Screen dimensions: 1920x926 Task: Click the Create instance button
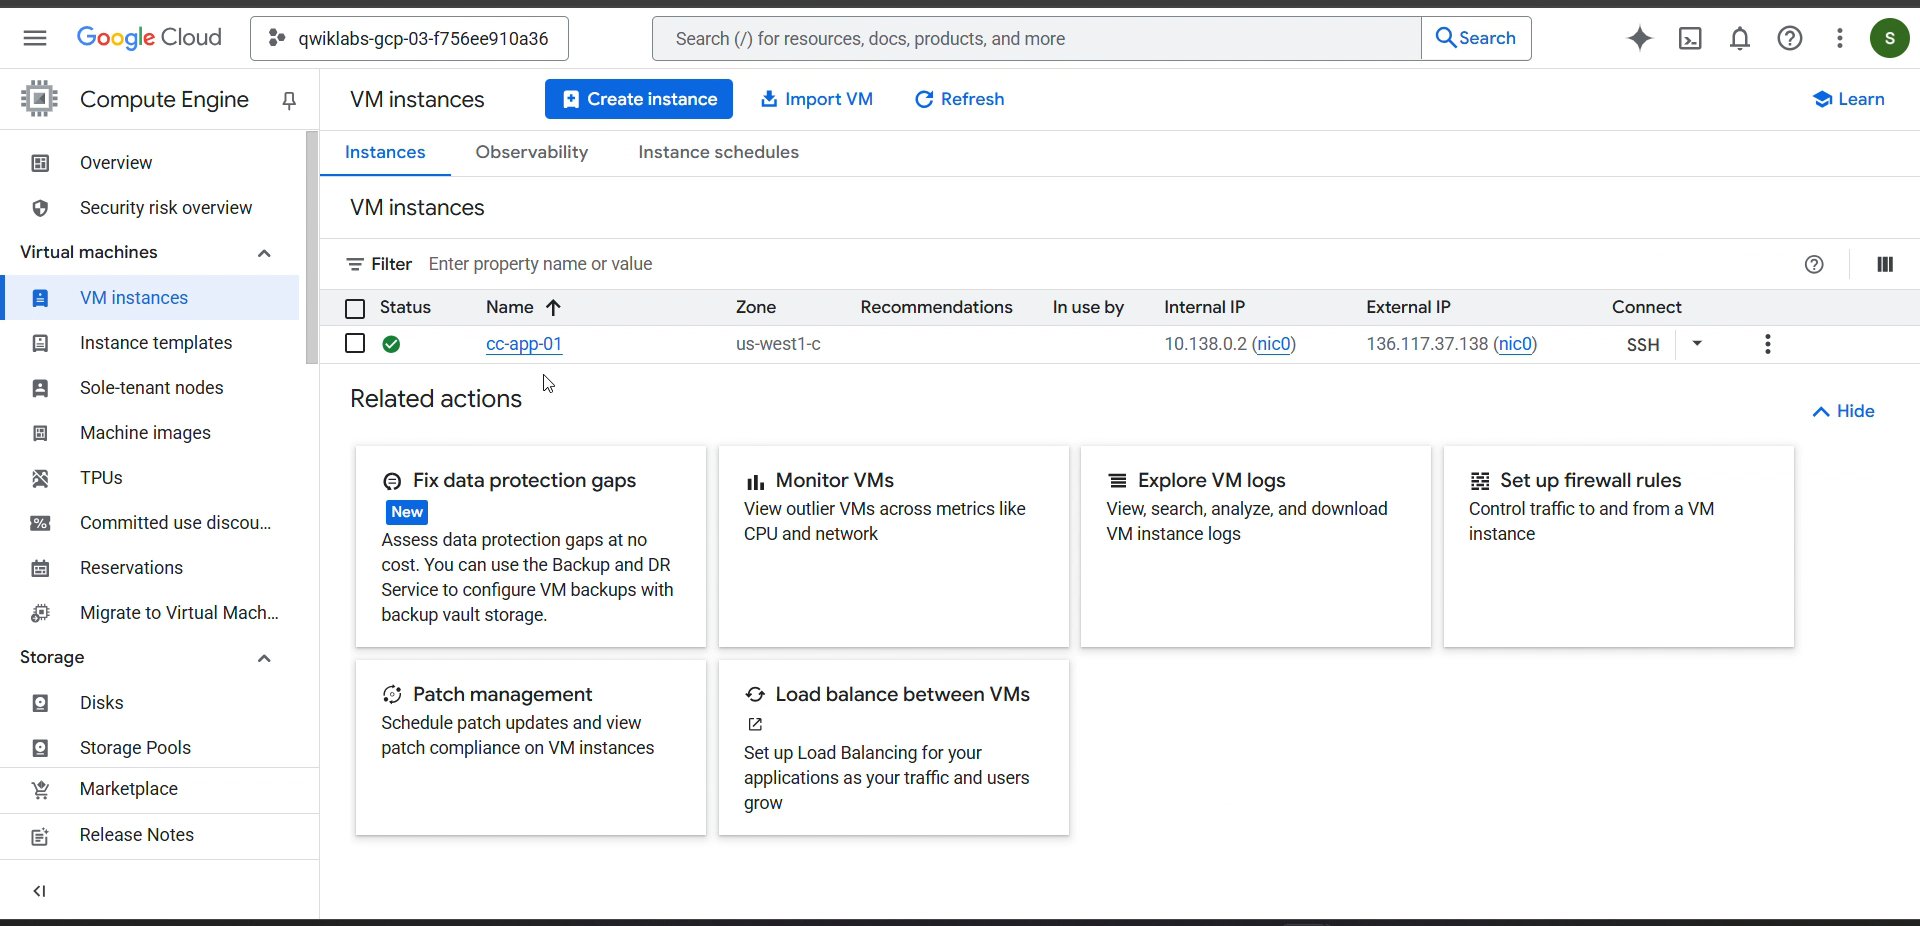coord(639,99)
